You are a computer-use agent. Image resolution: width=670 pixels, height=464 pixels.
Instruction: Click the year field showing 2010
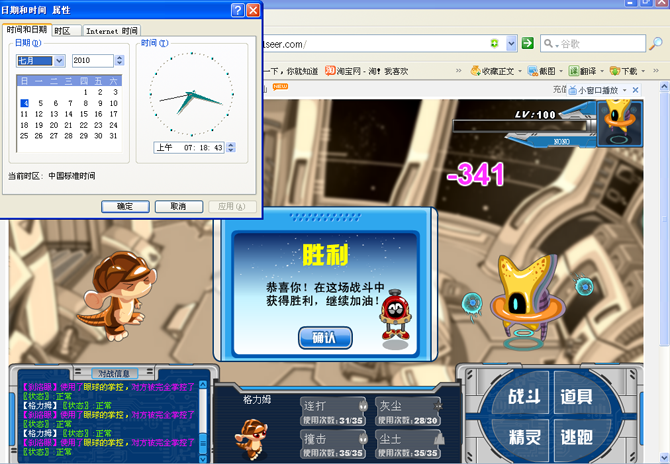point(93,61)
